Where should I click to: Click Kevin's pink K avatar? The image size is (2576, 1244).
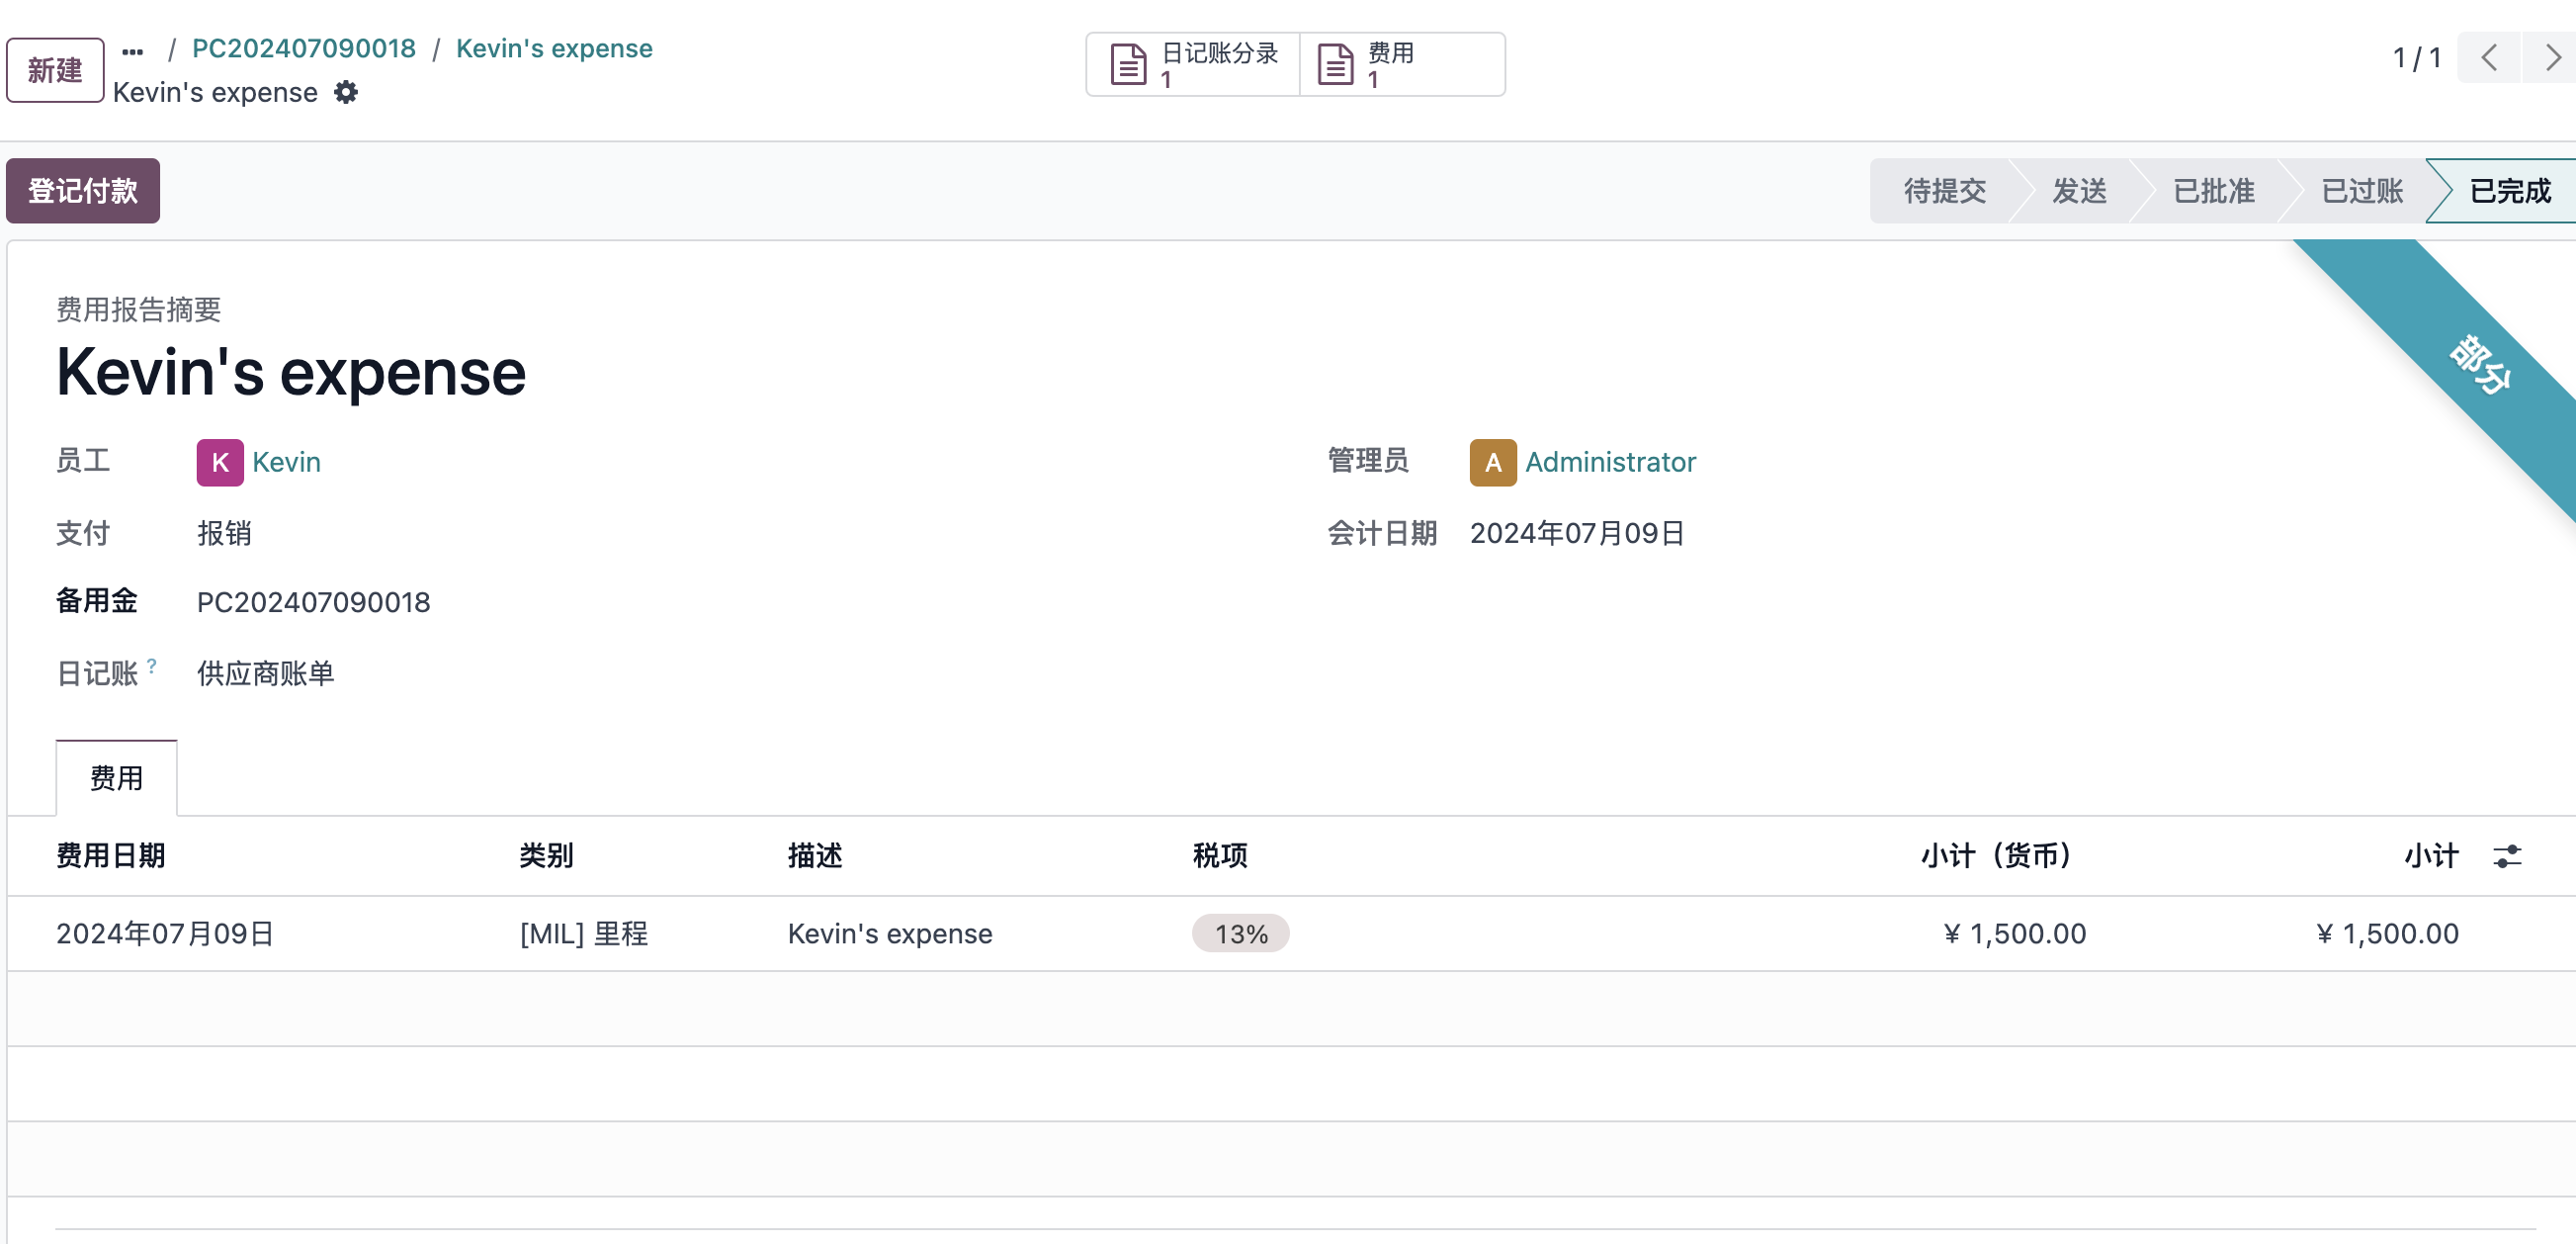click(x=220, y=463)
